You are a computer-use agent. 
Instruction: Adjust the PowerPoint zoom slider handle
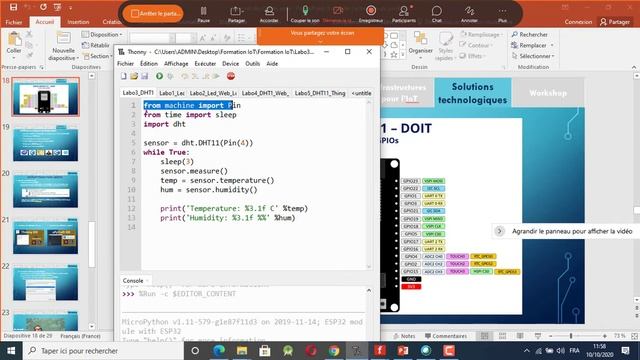click(x=571, y=336)
